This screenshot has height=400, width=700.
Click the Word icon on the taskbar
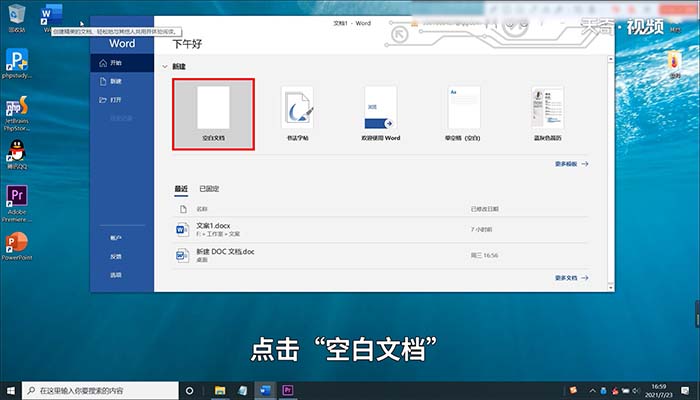pyautogui.click(x=265, y=391)
